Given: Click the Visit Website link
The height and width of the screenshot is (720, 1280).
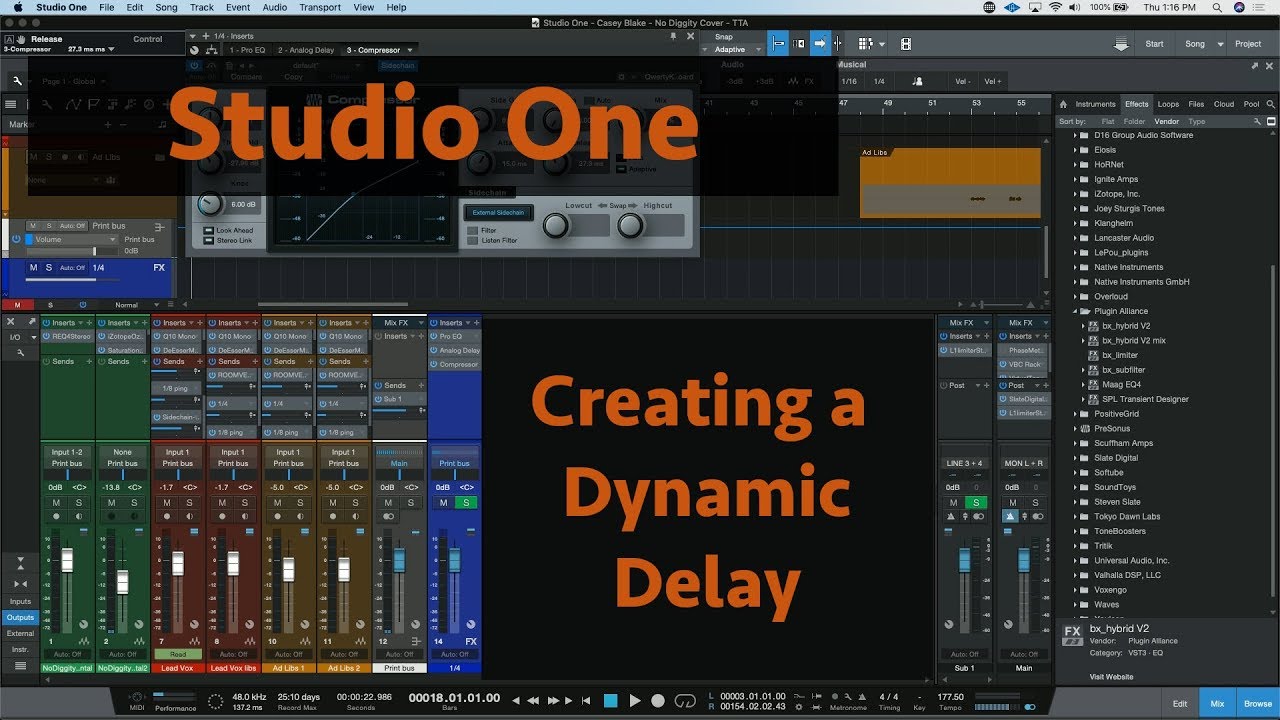Looking at the screenshot, I should click(1111, 677).
